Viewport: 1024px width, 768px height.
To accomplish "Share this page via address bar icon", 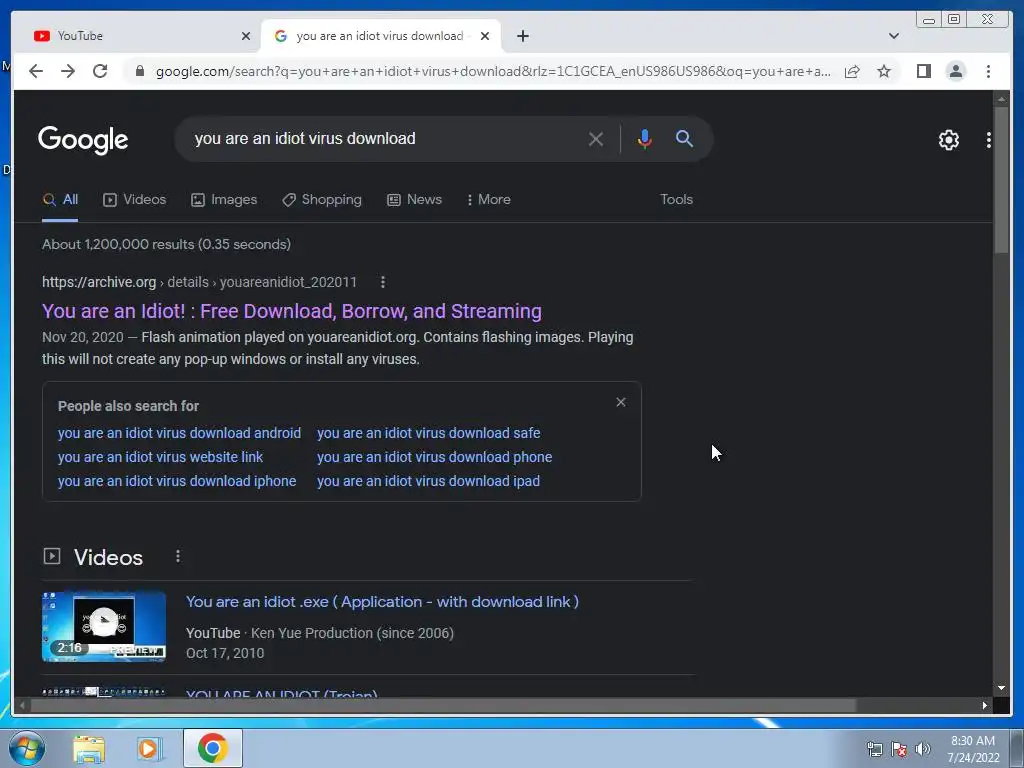I will click(852, 71).
